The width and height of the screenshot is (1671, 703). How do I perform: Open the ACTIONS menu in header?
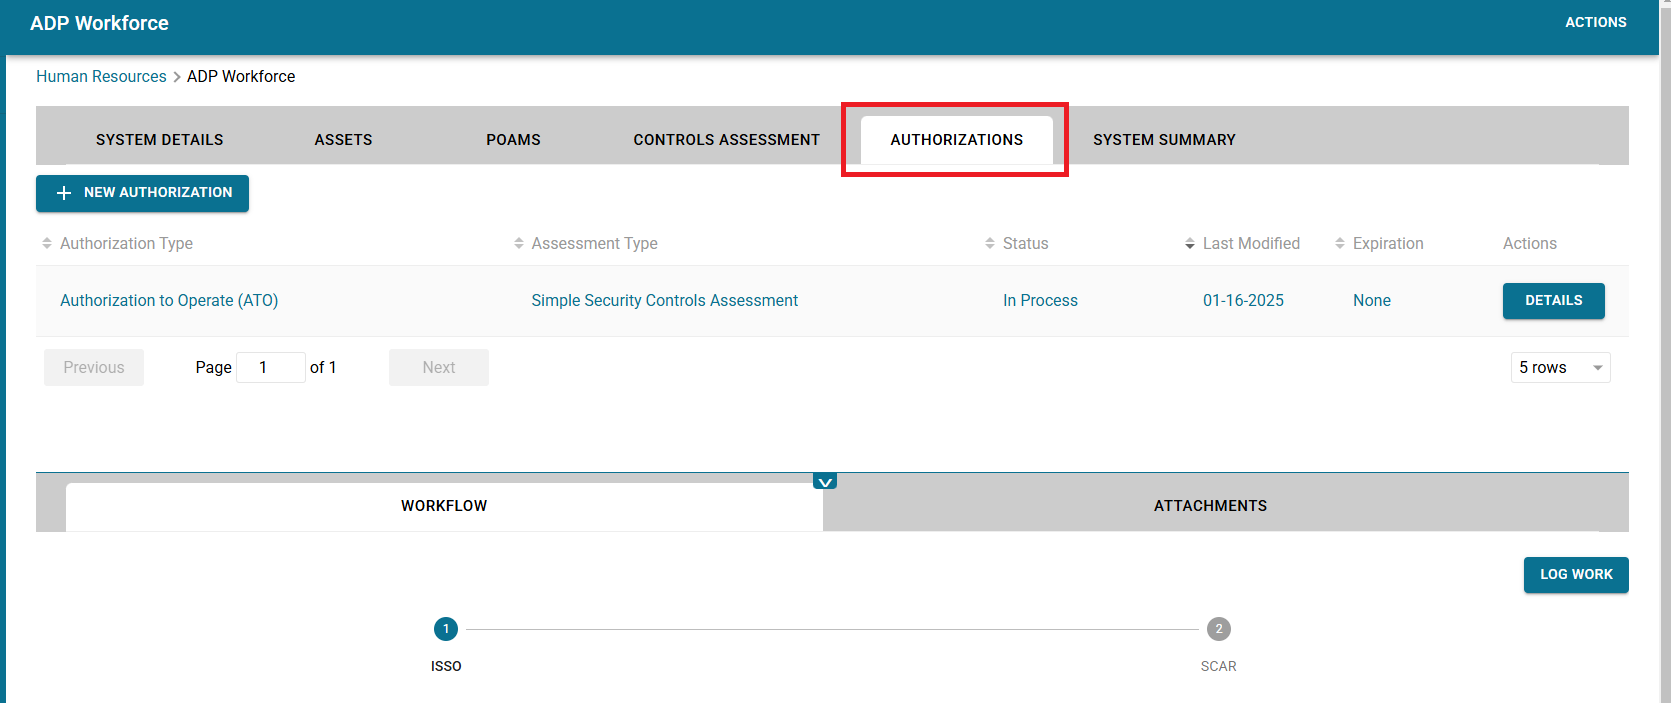1595,22
